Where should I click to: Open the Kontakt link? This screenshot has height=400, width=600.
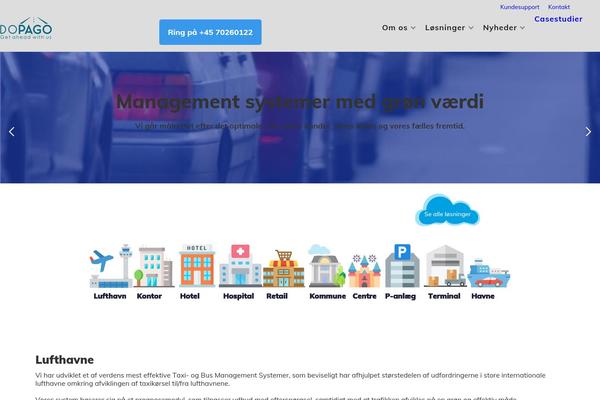click(559, 7)
